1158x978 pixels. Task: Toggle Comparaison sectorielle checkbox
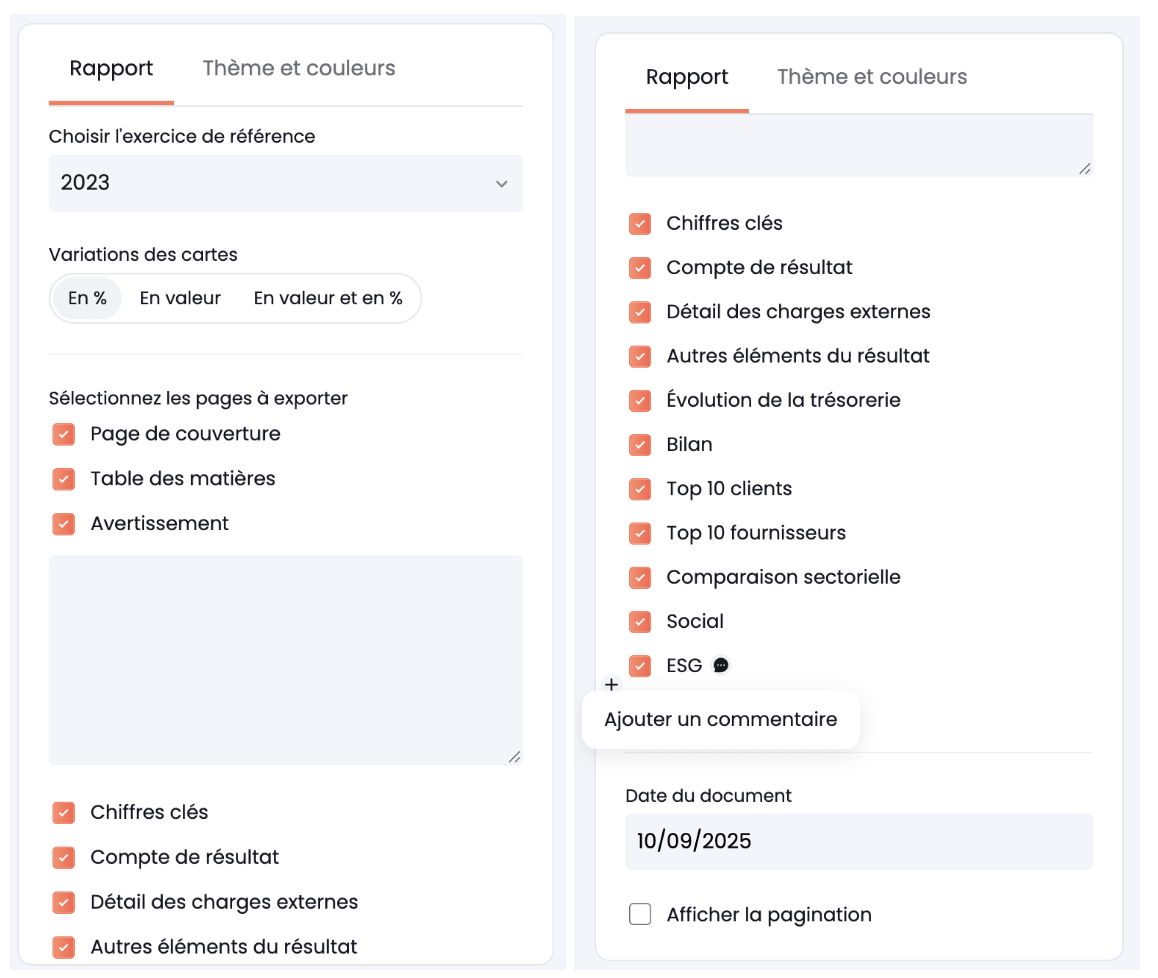tap(640, 578)
